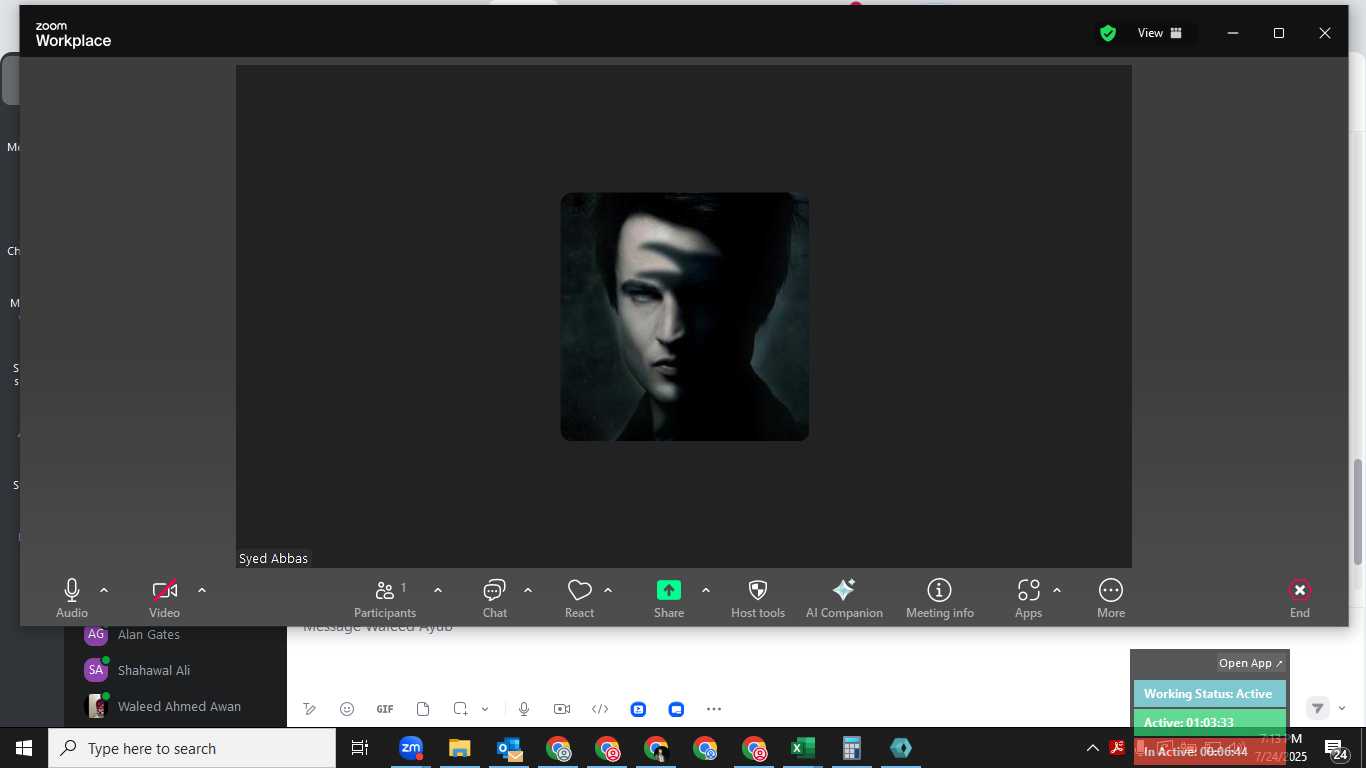Open video options caret next to Video
The height and width of the screenshot is (768, 1366).
201,590
